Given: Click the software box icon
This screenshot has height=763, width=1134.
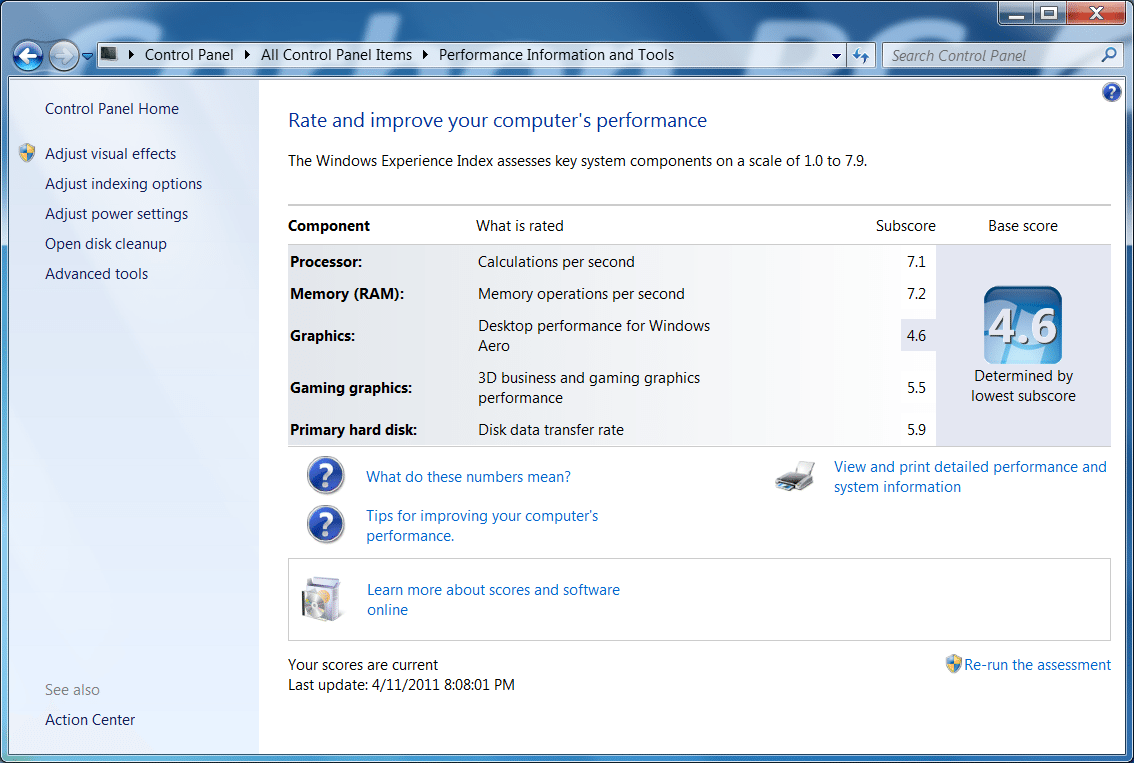Looking at the screenshot, I should (321, 600).
